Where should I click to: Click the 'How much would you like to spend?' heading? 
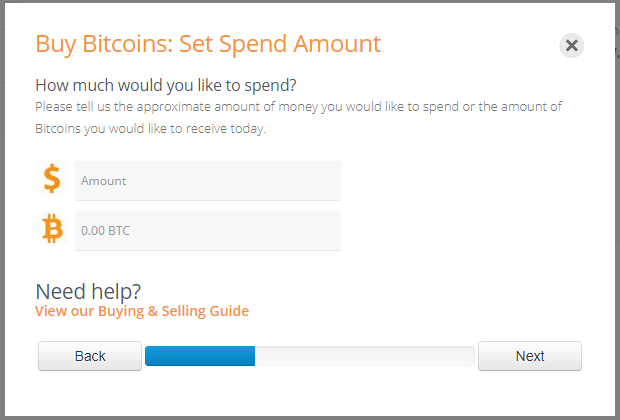pos(166,85)
